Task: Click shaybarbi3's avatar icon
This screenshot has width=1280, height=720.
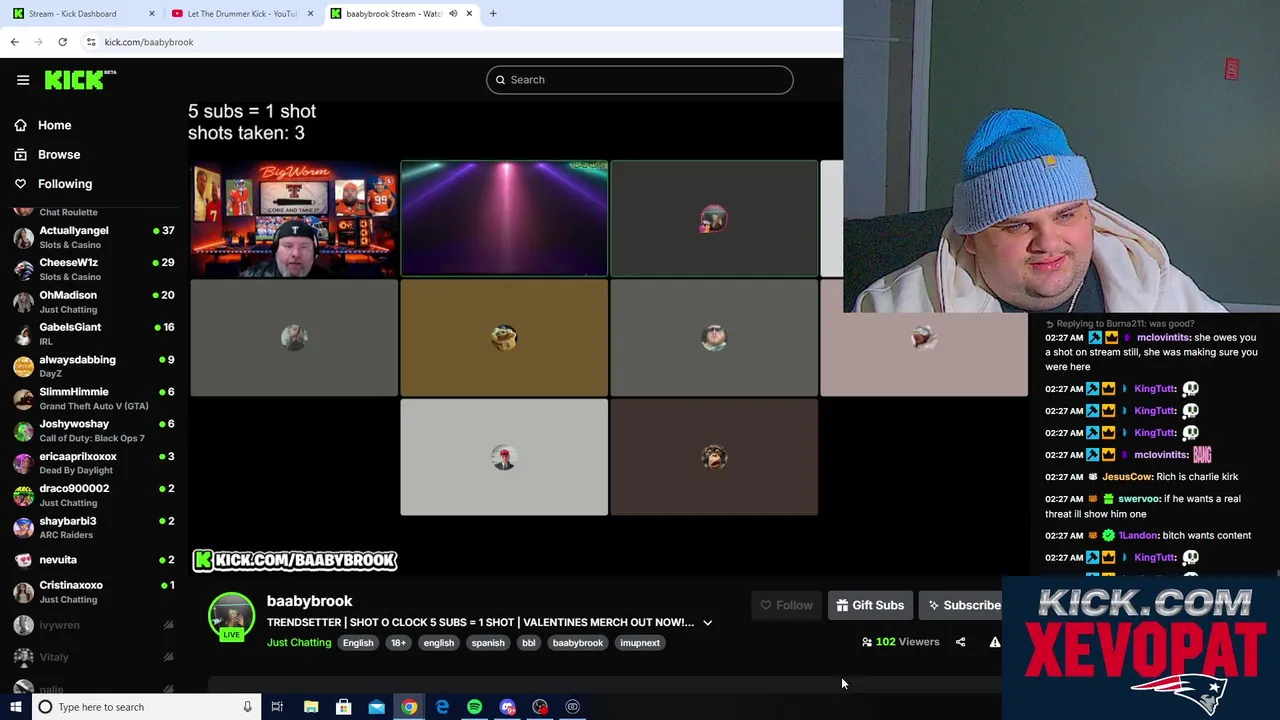Action: coord(23,528)
